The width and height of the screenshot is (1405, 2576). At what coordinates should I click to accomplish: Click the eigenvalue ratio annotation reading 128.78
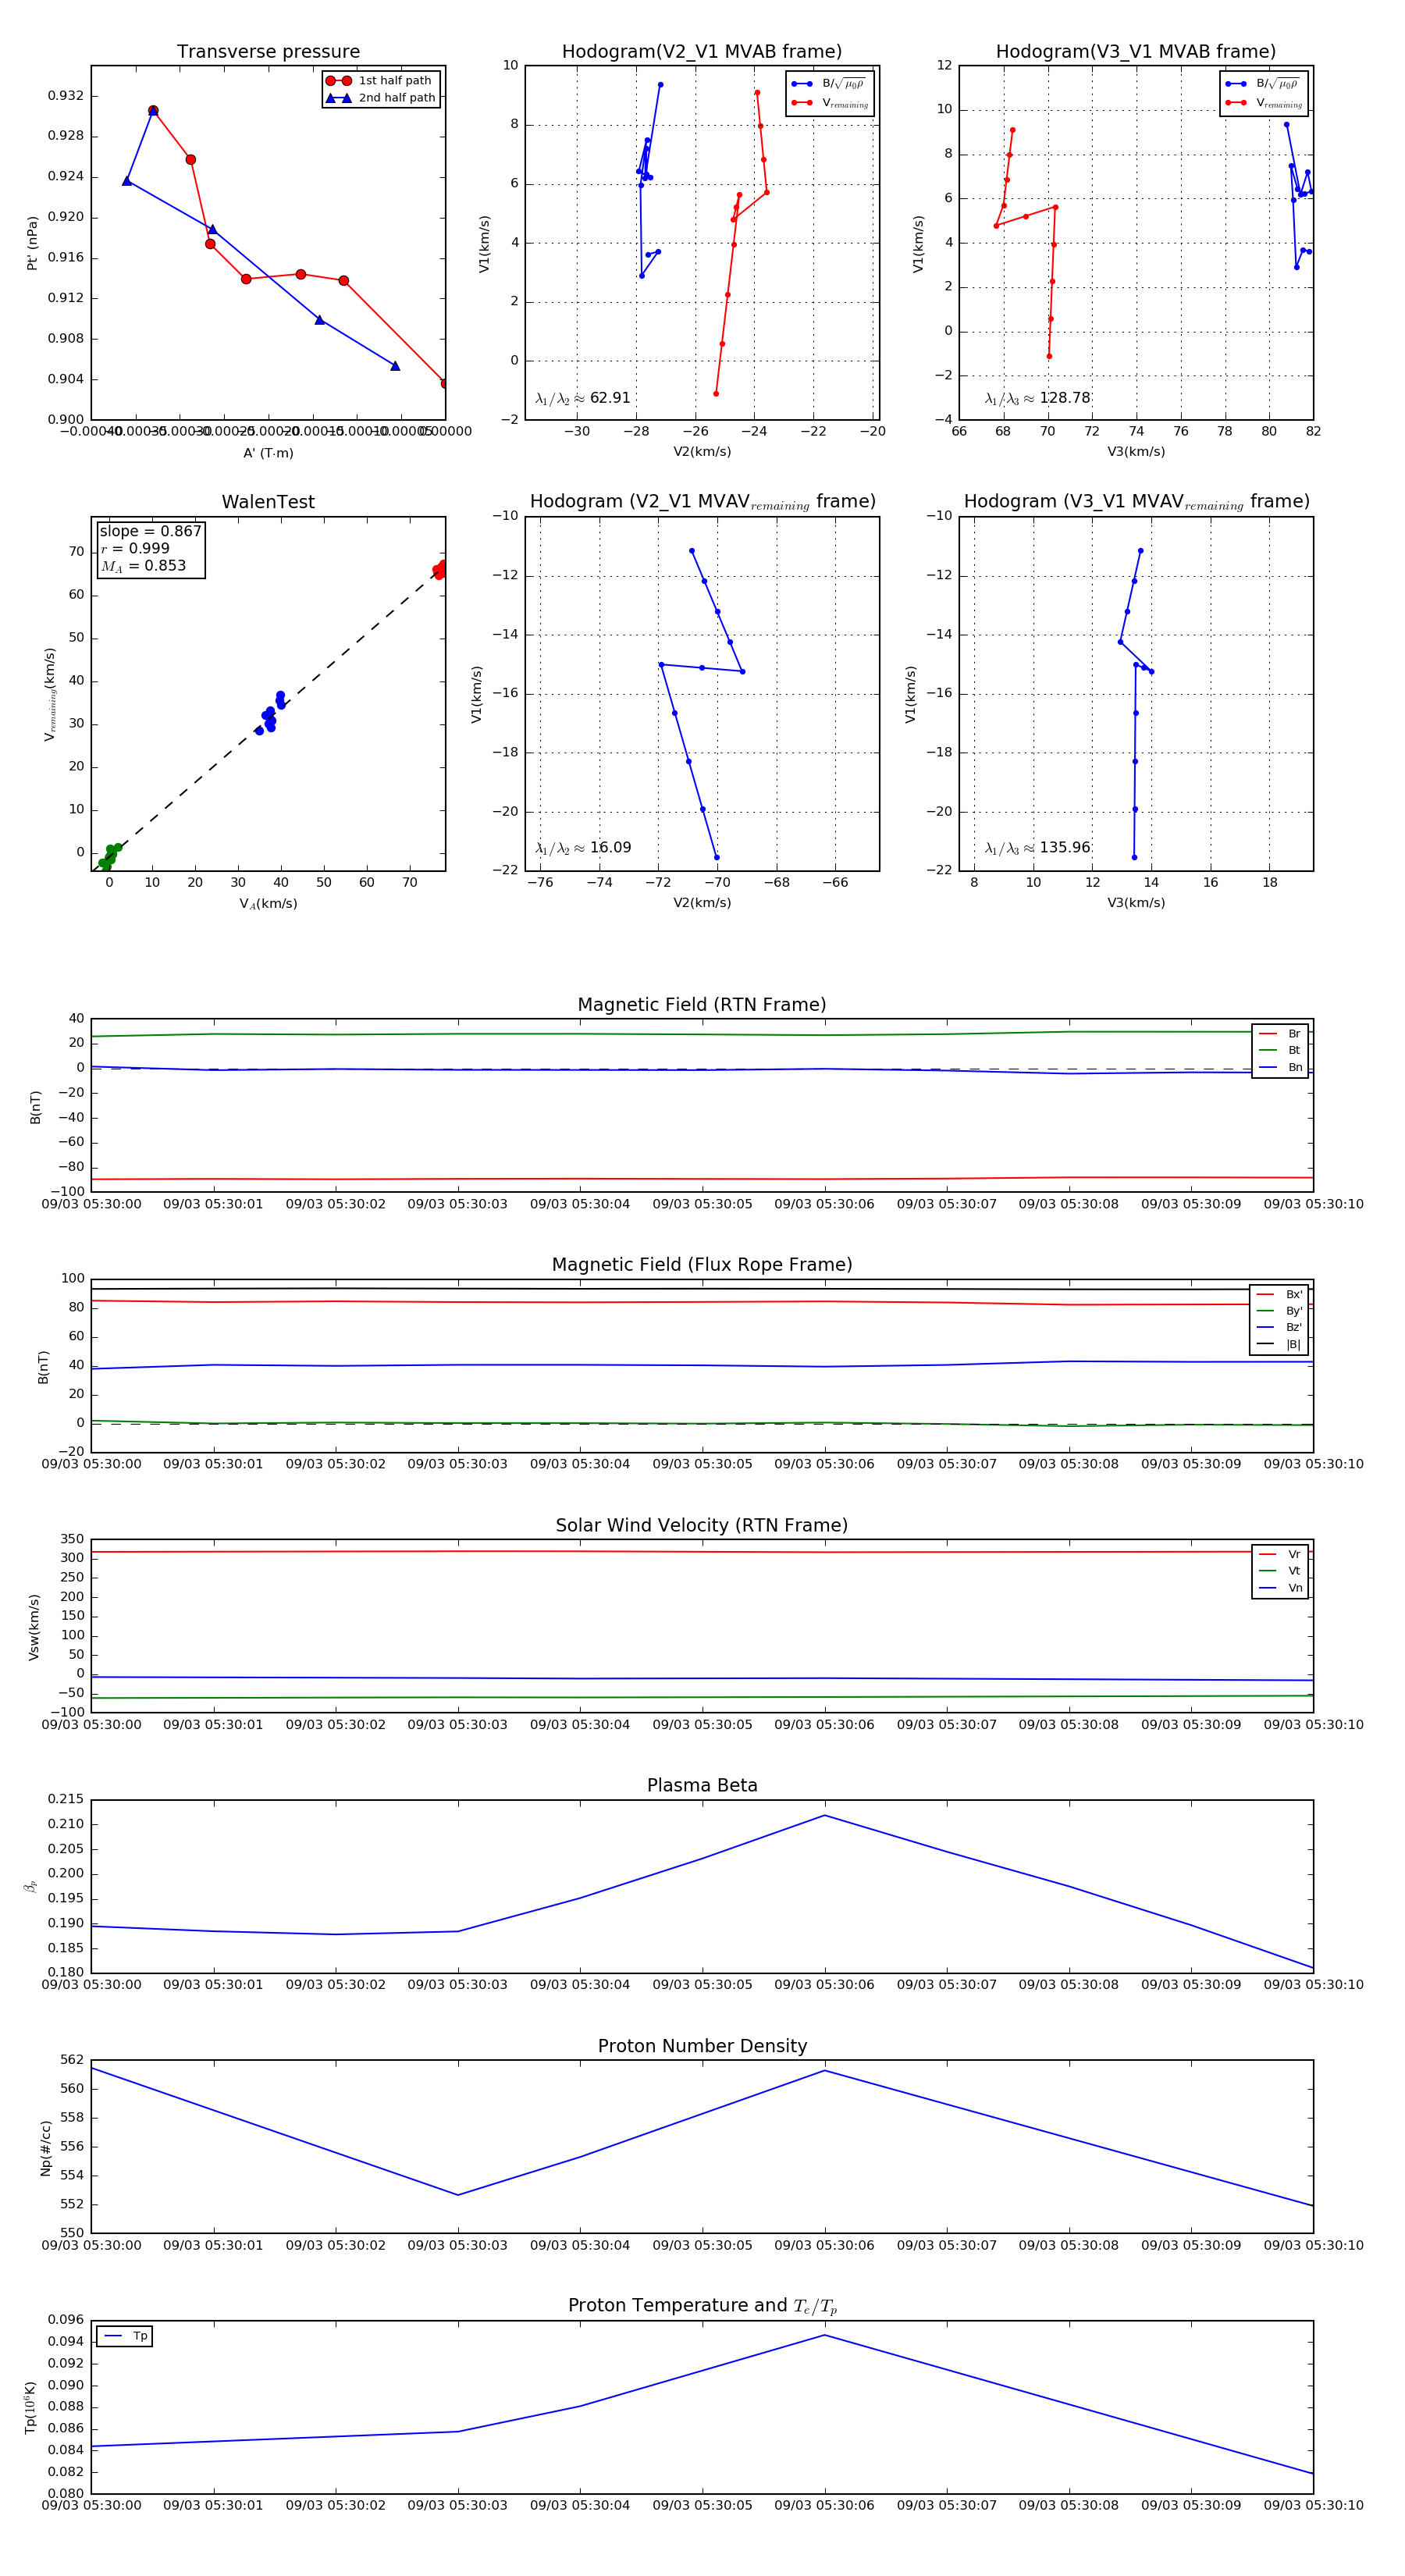[1037, 398]
